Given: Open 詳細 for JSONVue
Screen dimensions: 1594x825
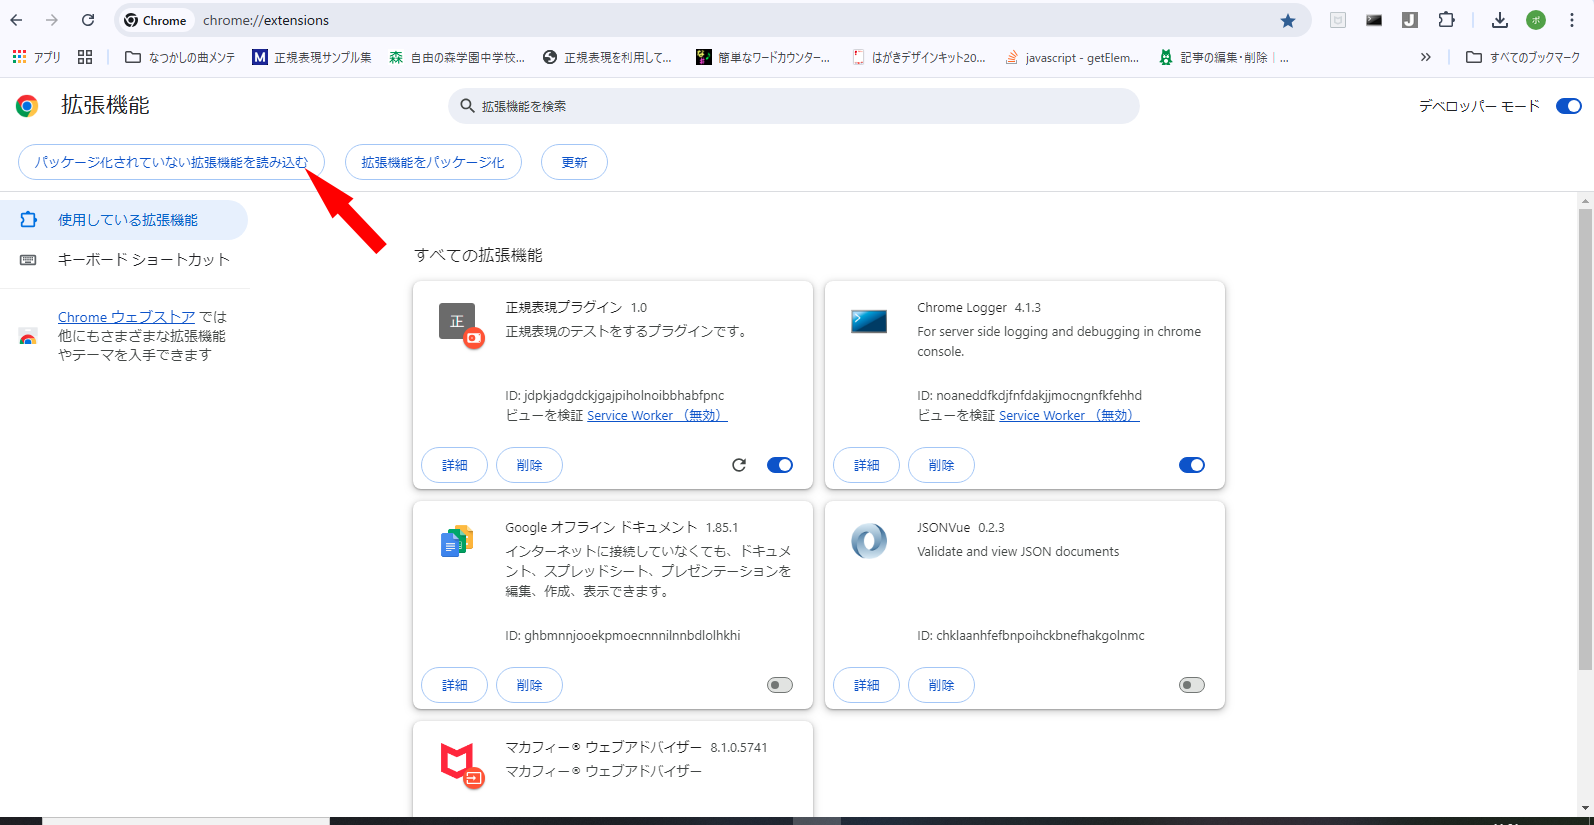Looking at the screenshot, I should pos(867,685).
